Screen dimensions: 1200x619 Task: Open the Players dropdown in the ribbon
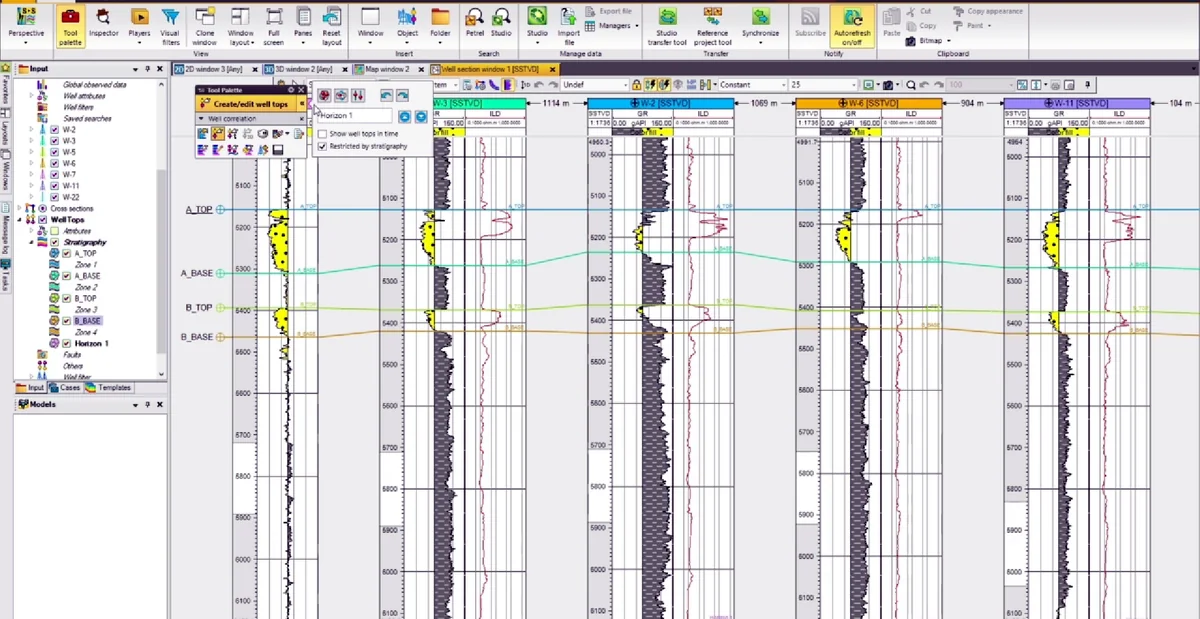click(x=139, y=25)
